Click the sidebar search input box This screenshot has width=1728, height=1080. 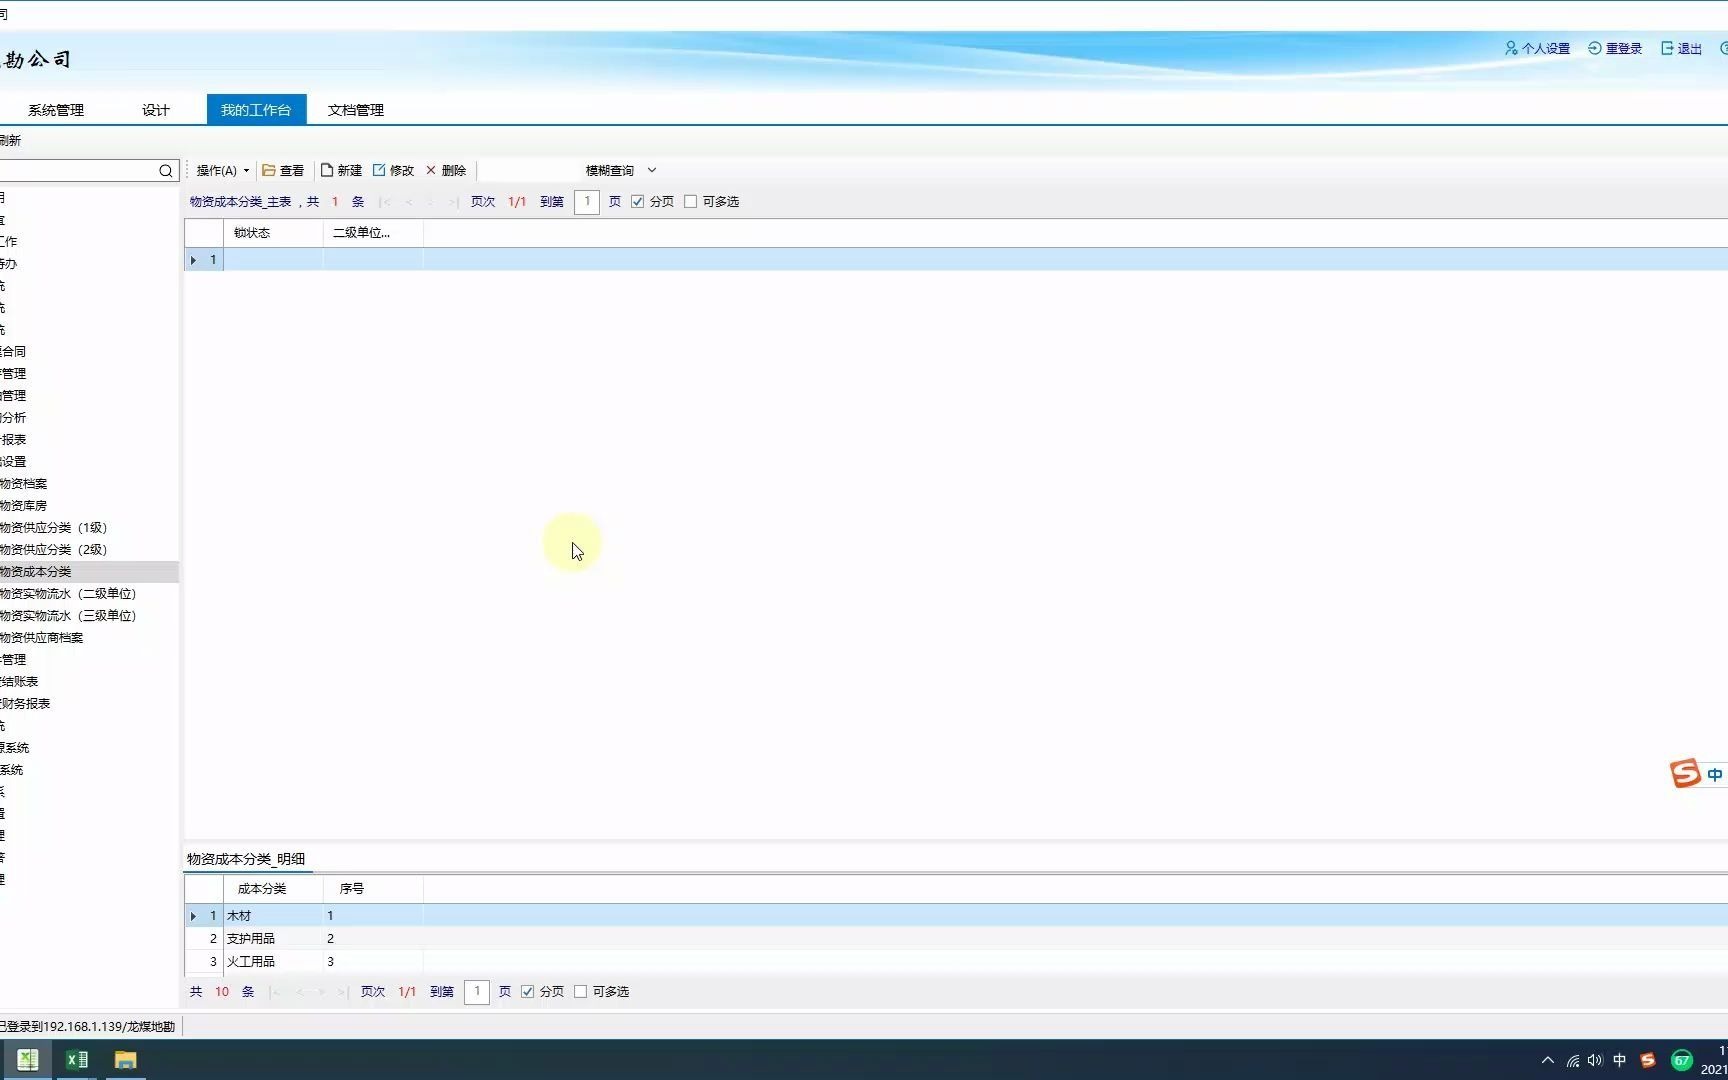[78, 171]
